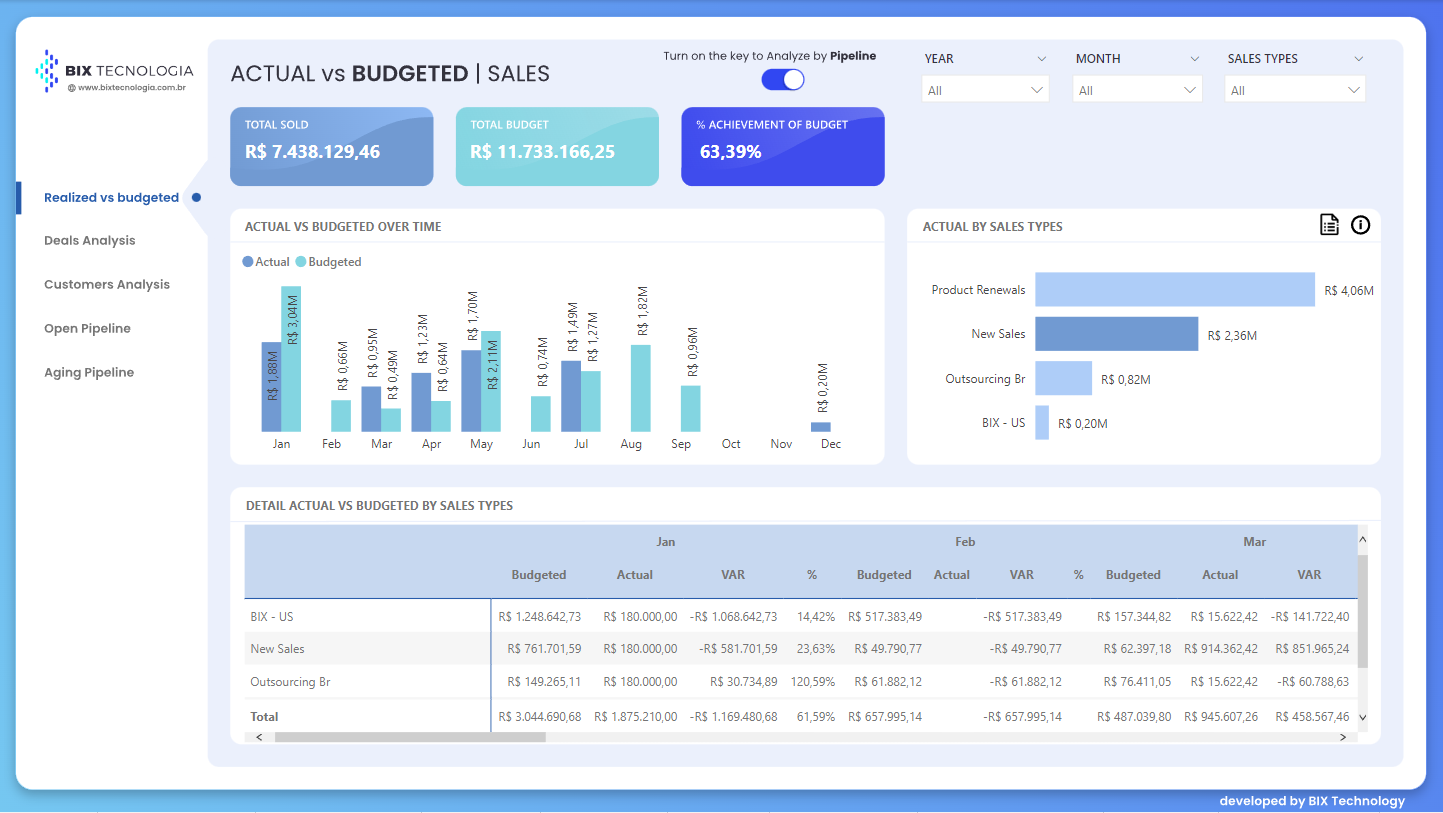Toggle the Budgeted series in the chart legend
The height and width of the screenshot is (813, 1443).
click(328, 262)
